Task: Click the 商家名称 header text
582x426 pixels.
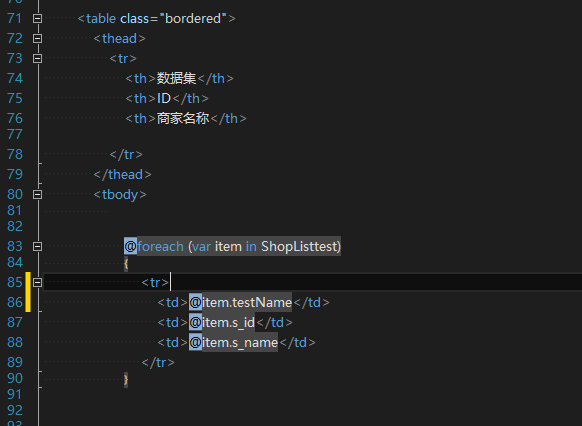Action: click(183, 118)
